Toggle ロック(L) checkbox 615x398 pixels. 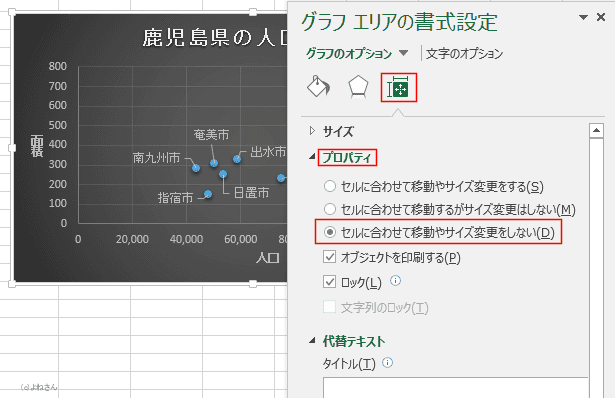tap(329, 282)
